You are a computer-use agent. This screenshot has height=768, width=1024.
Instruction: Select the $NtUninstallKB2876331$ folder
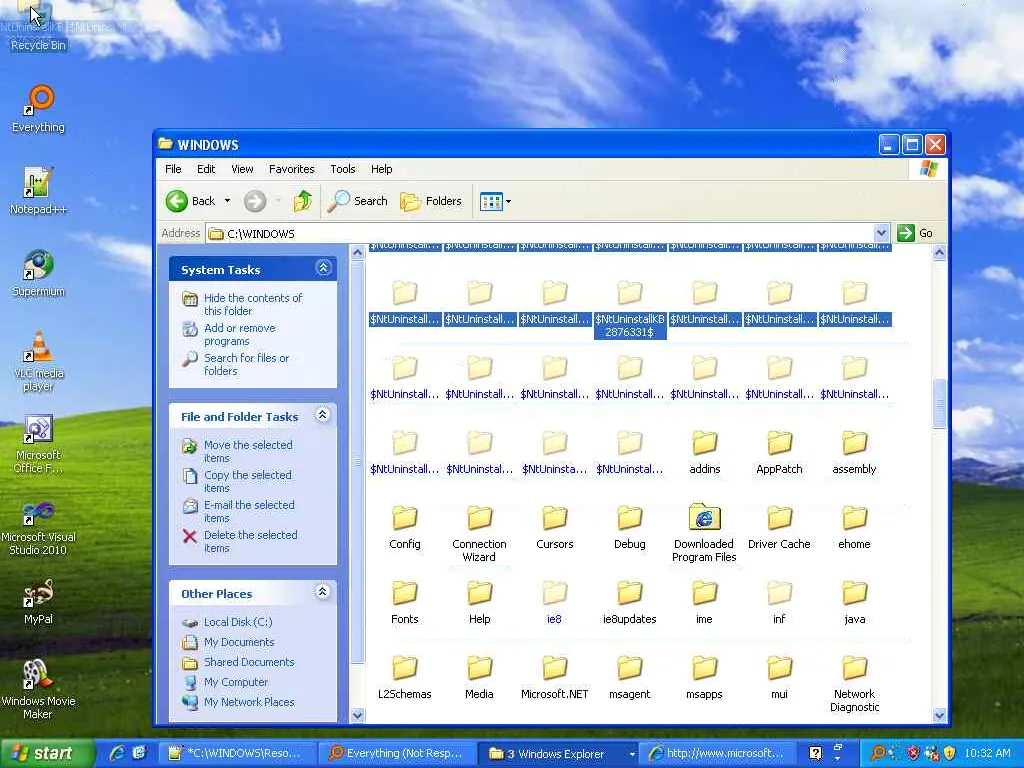point(630,309)
